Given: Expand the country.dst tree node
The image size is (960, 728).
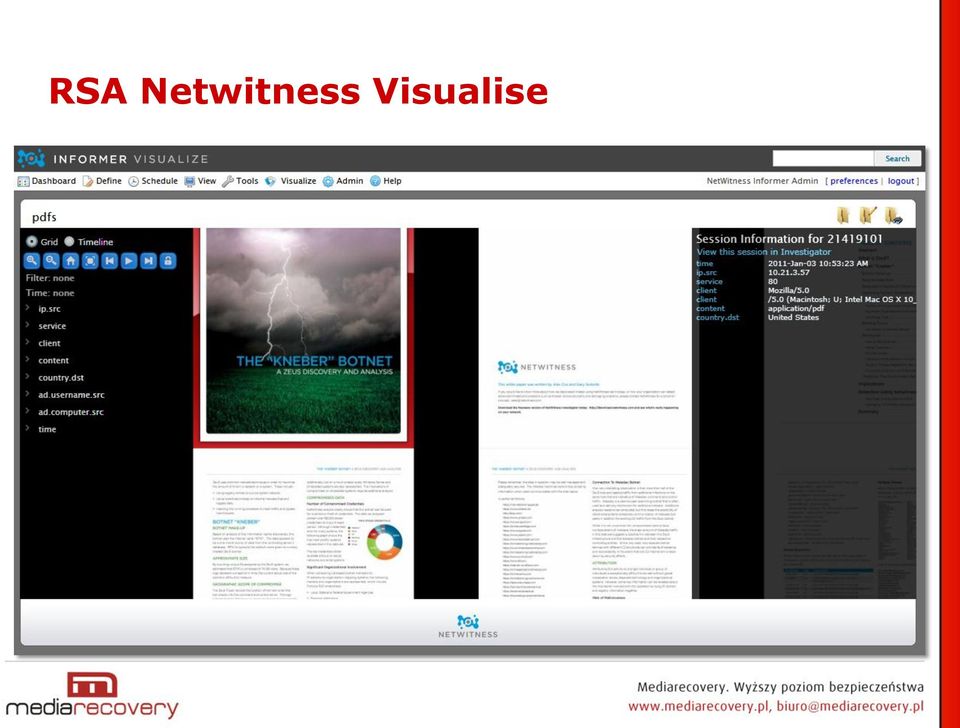Looking at the screenshot, I should [x=28, y=377].
